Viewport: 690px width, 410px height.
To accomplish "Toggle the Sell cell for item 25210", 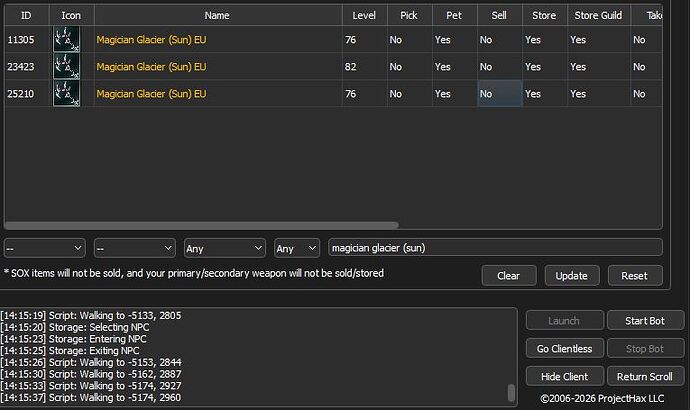I will click(x=499, y=93).
